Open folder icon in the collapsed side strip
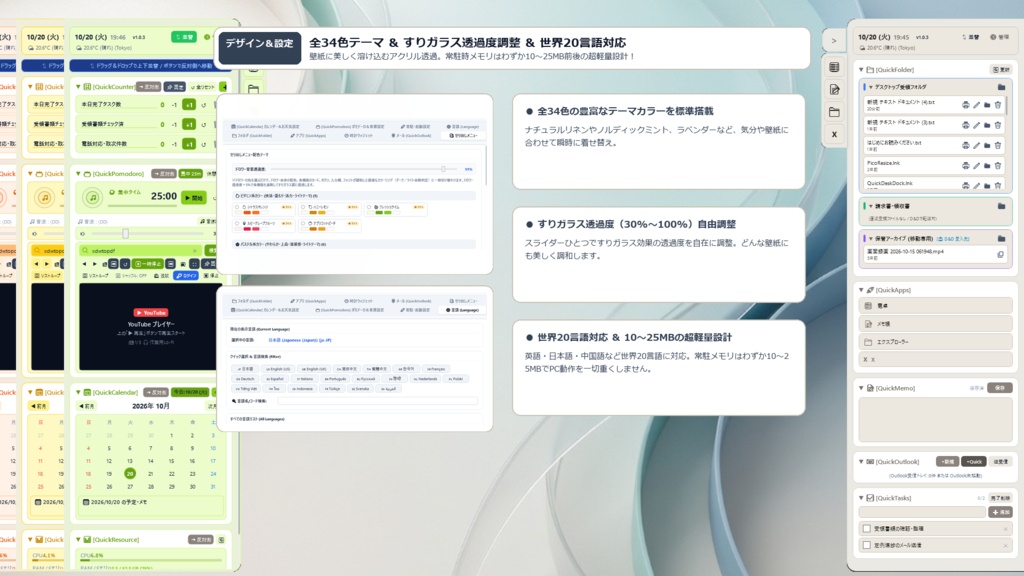This screenshot has height=576, width=1024. 834,112
